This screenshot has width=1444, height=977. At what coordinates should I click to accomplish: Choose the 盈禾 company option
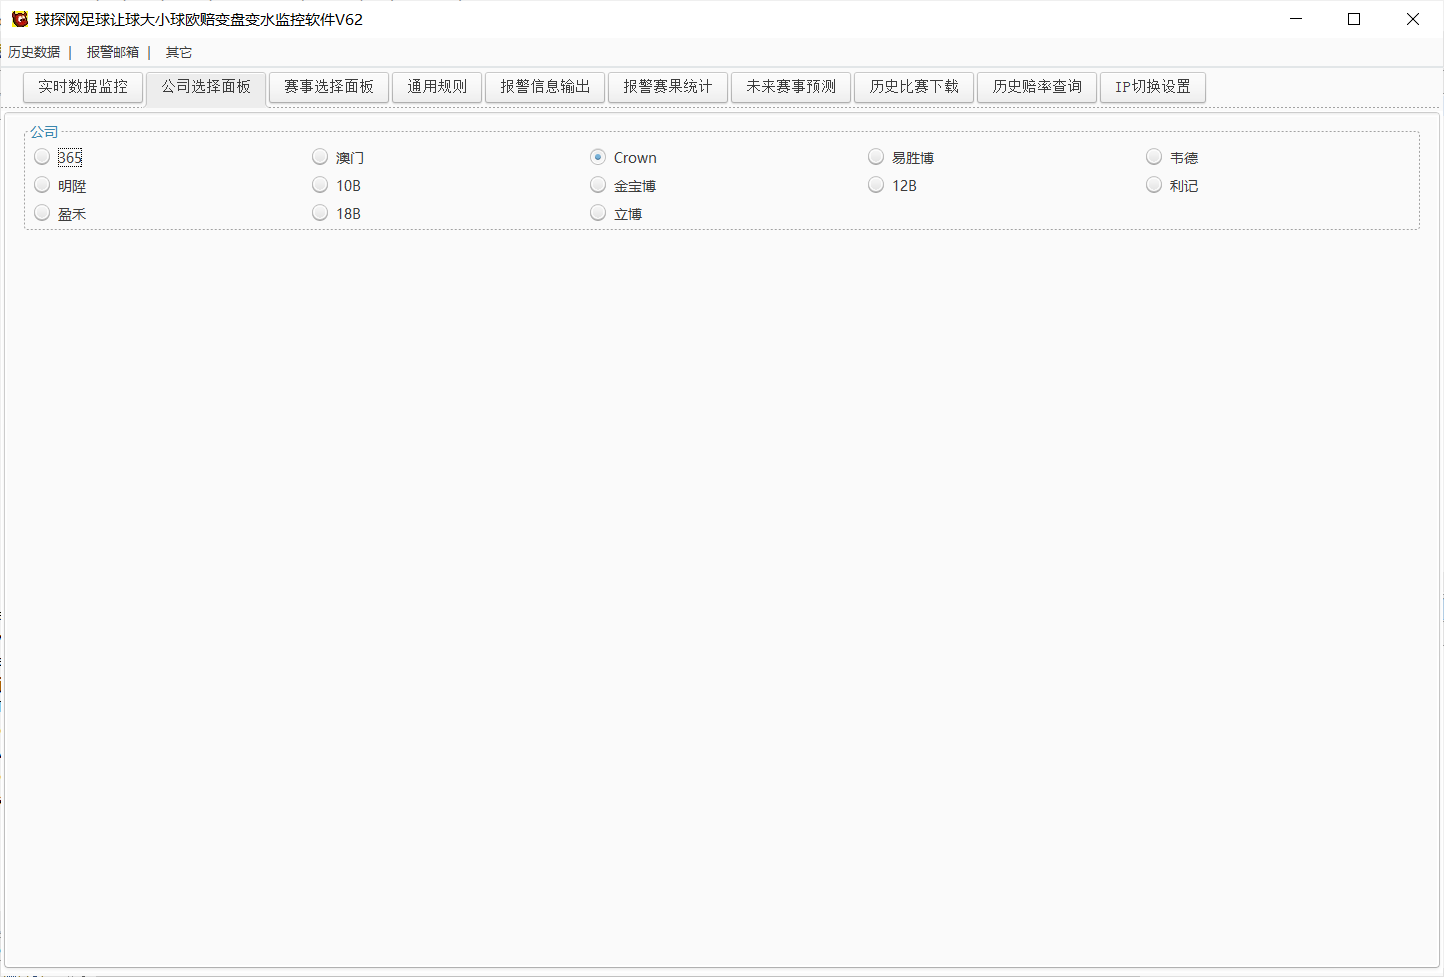click(42, 213)
